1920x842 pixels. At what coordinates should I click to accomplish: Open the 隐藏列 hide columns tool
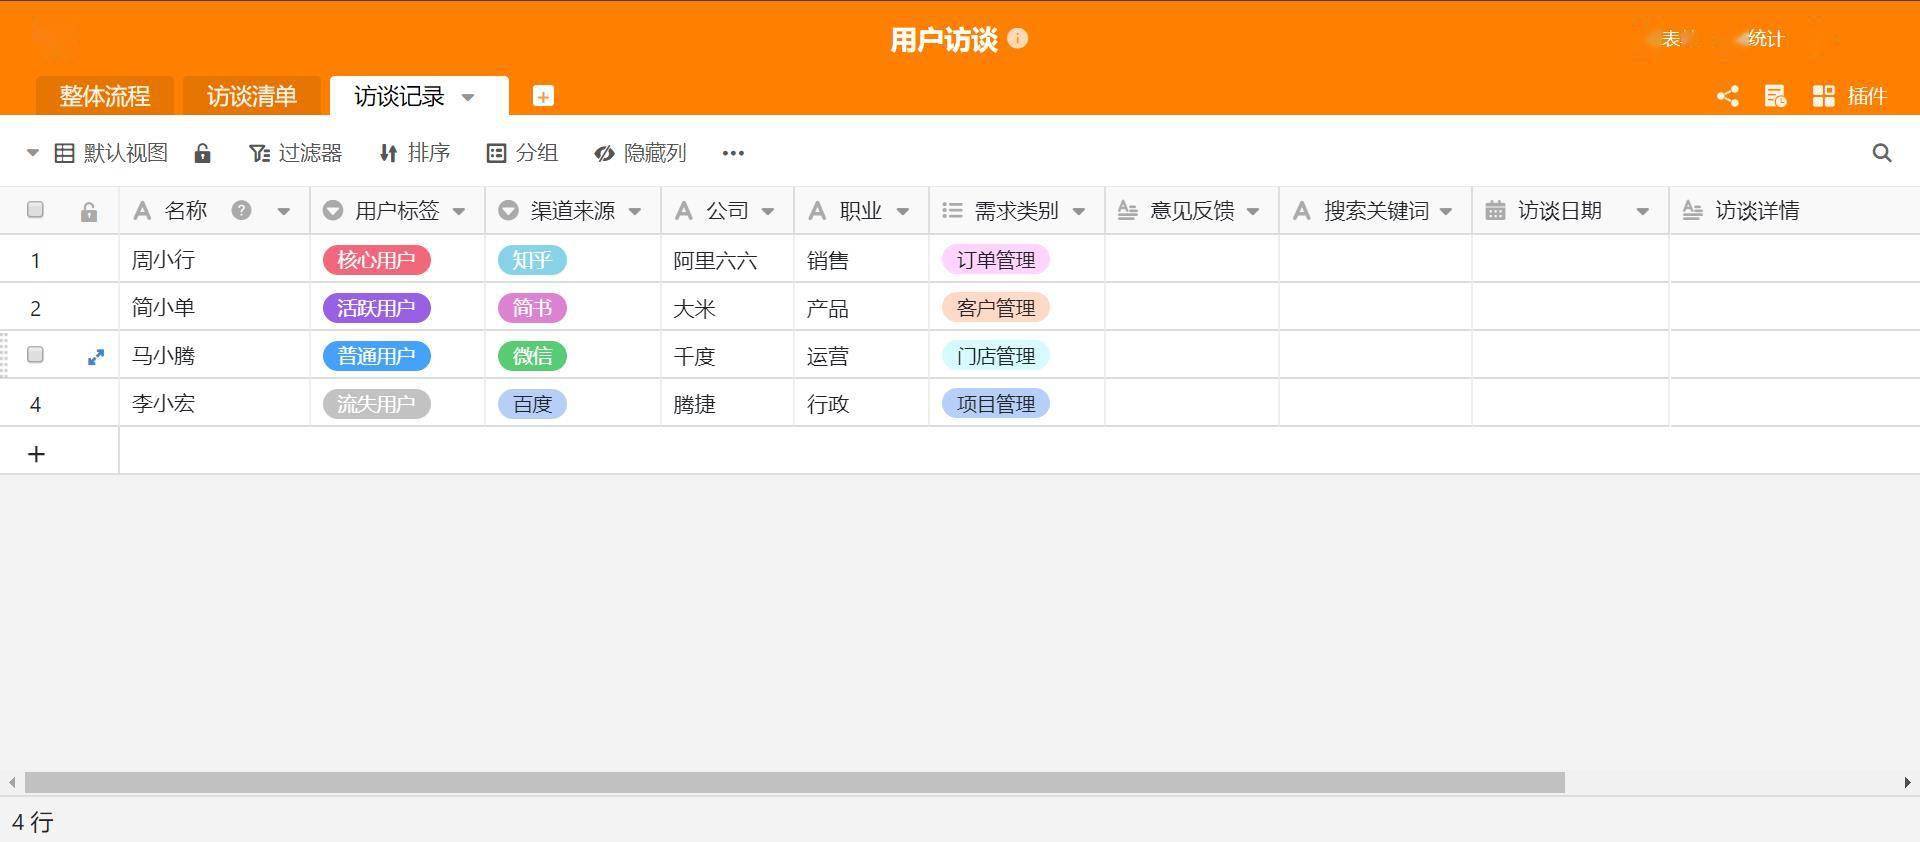point(640,153)
